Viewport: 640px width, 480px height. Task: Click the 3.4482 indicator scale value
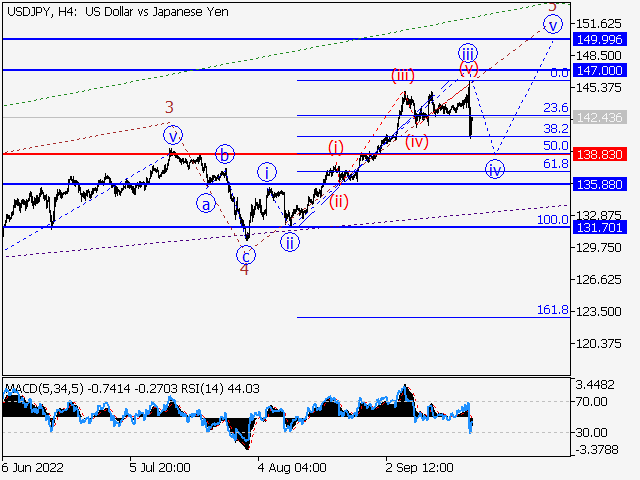point(595,384)
